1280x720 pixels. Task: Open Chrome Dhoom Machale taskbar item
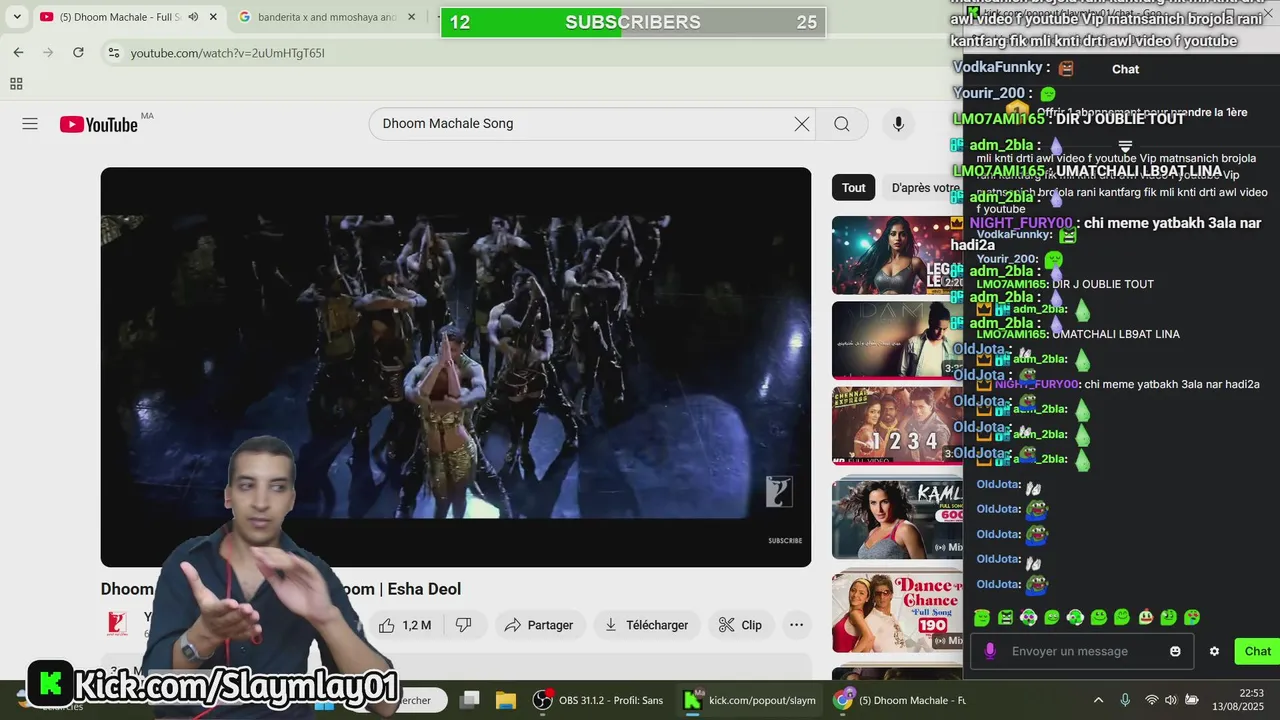point(900,700)
